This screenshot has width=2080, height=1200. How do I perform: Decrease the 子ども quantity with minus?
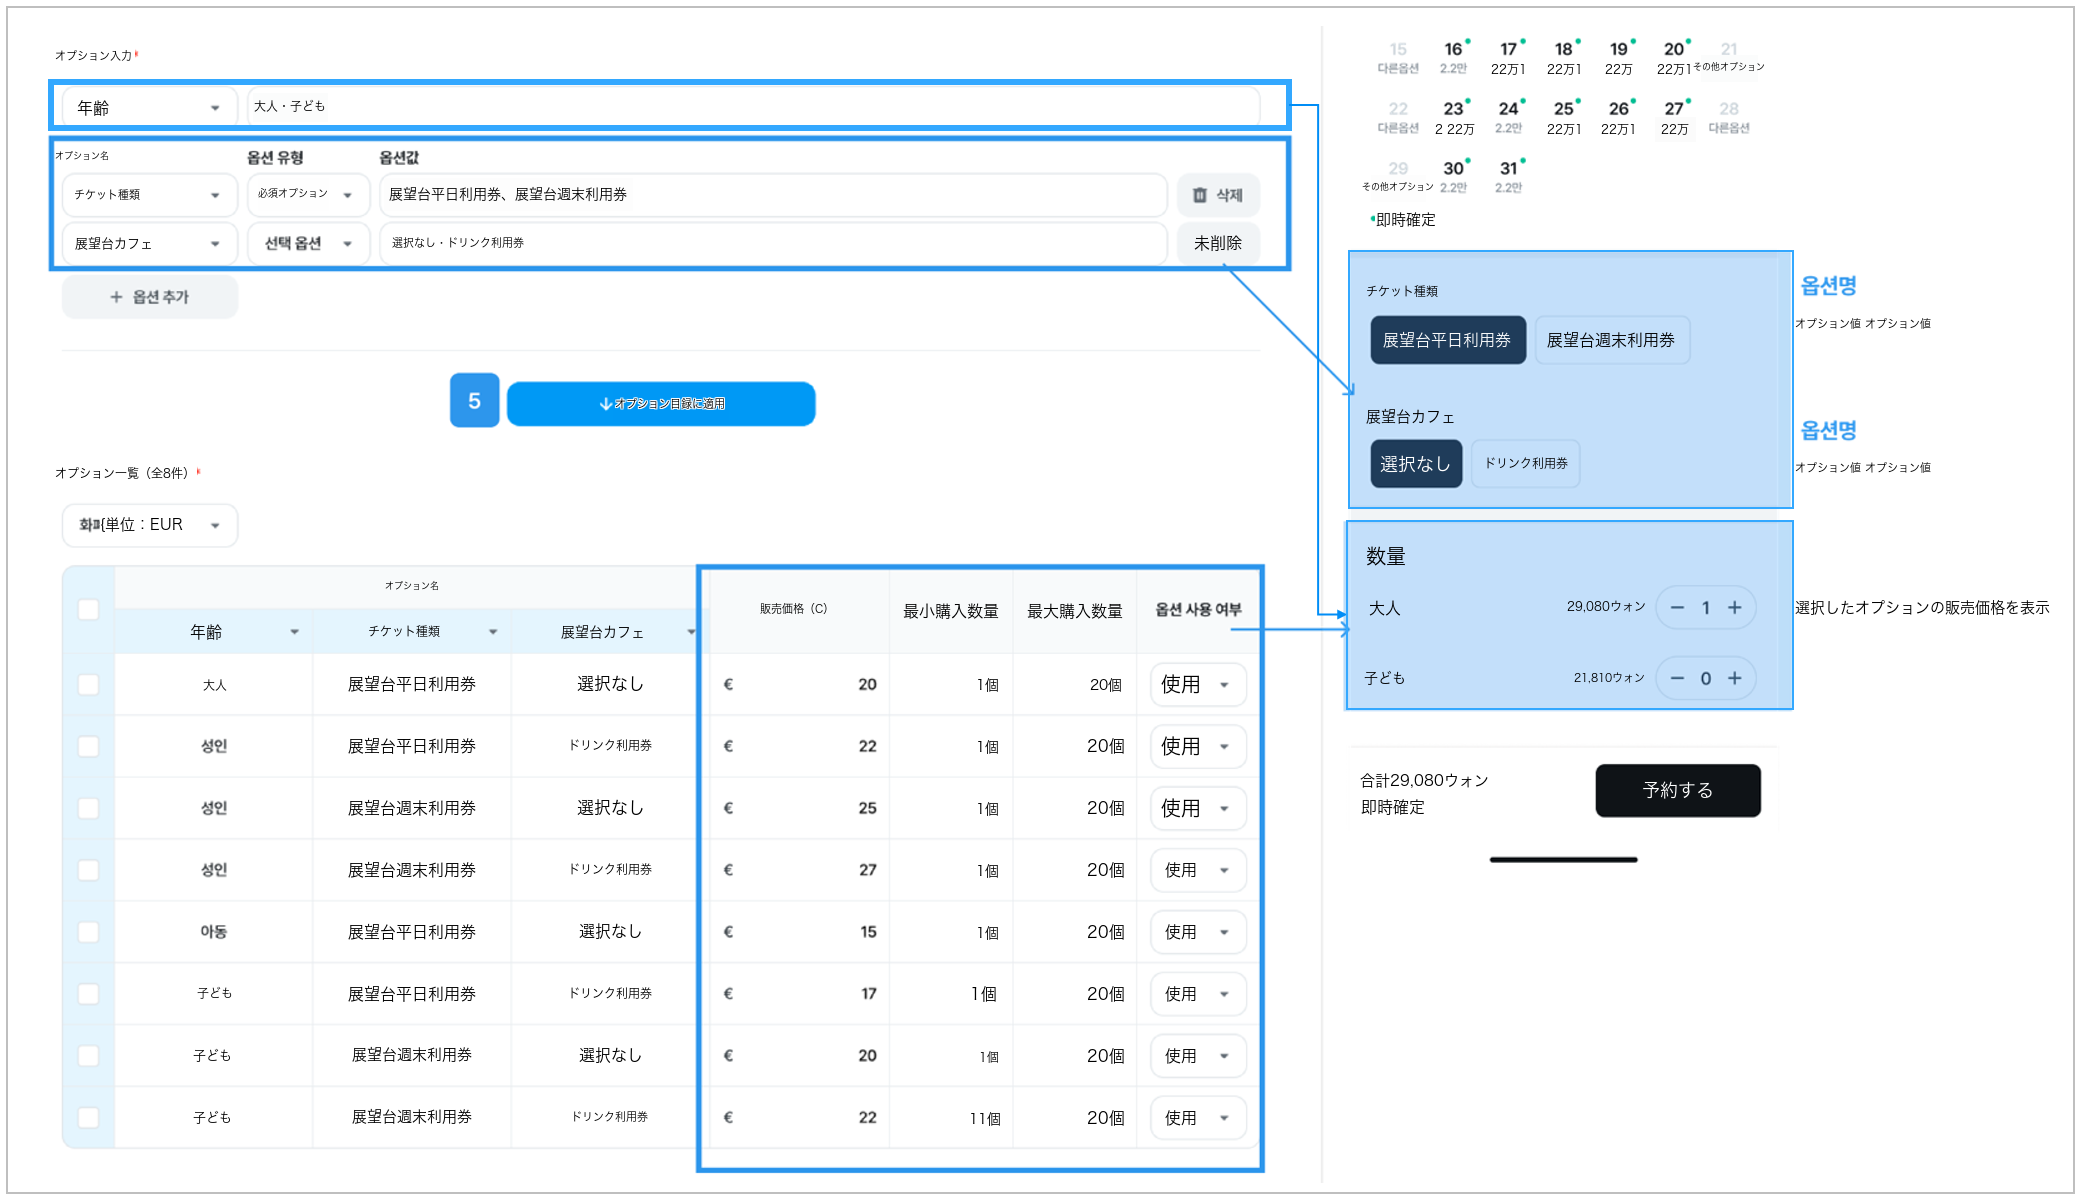point(1677,678)
